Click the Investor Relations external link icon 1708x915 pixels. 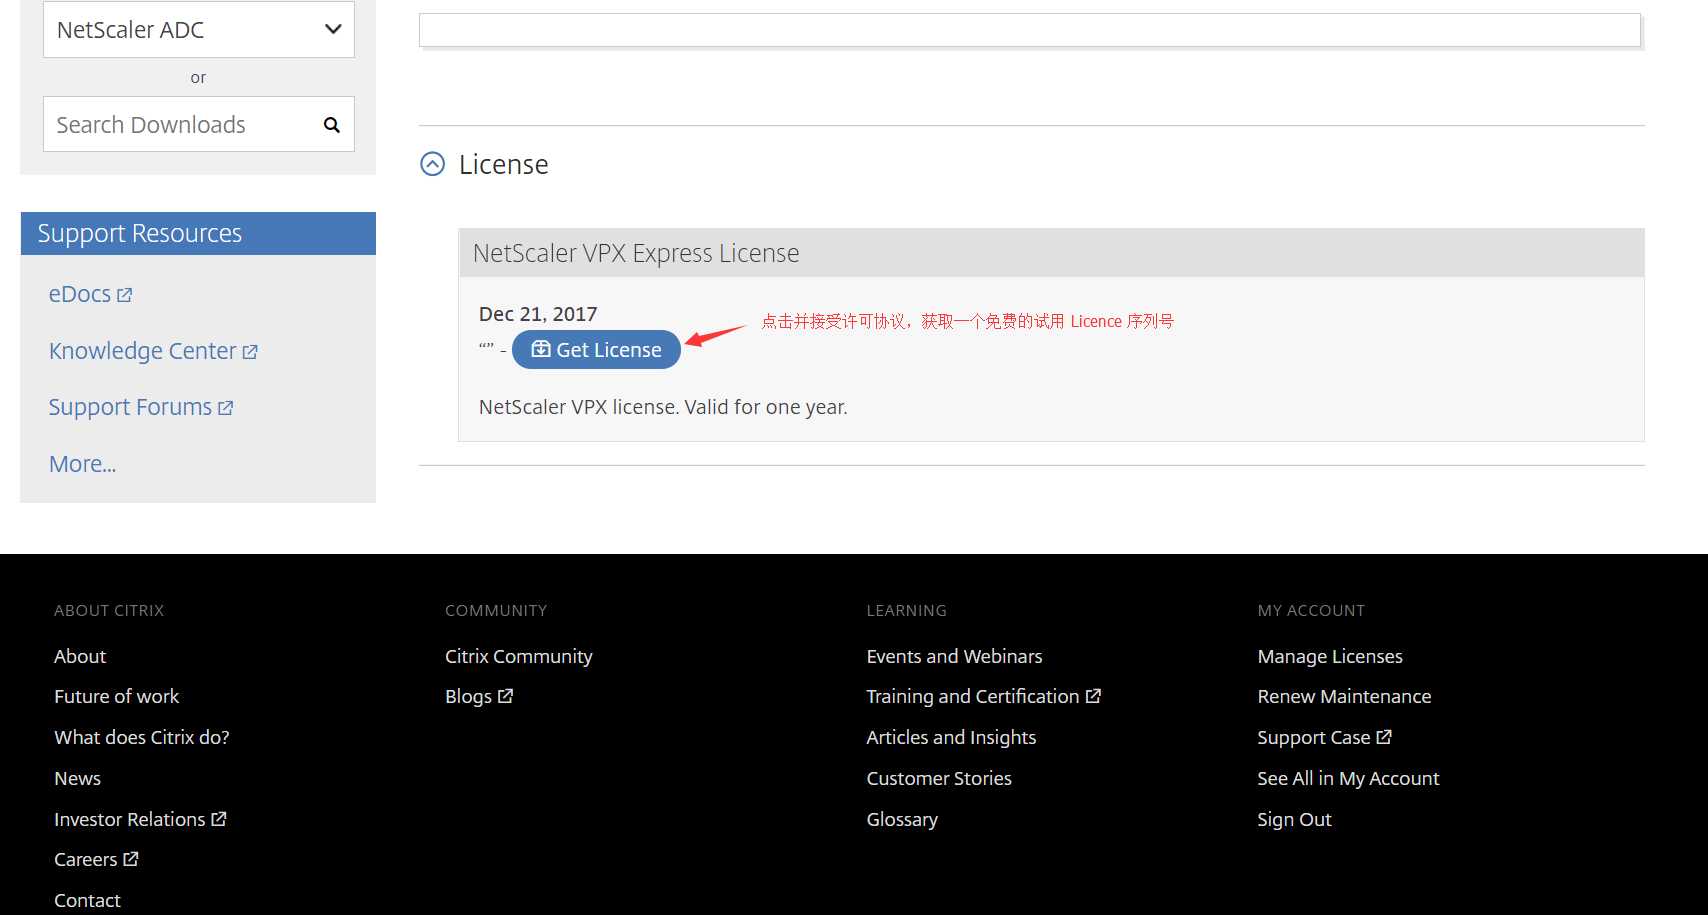click(219, 818)
